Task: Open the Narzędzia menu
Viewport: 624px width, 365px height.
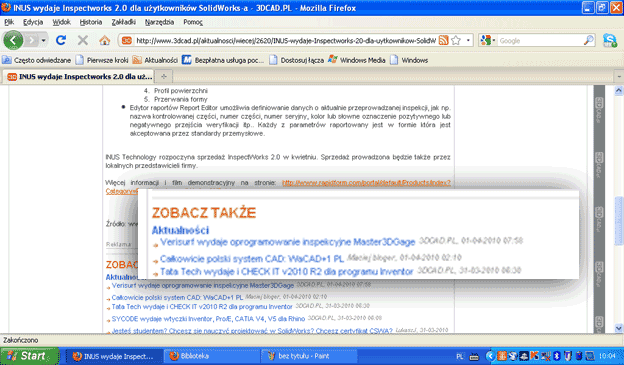Action: 159,22
